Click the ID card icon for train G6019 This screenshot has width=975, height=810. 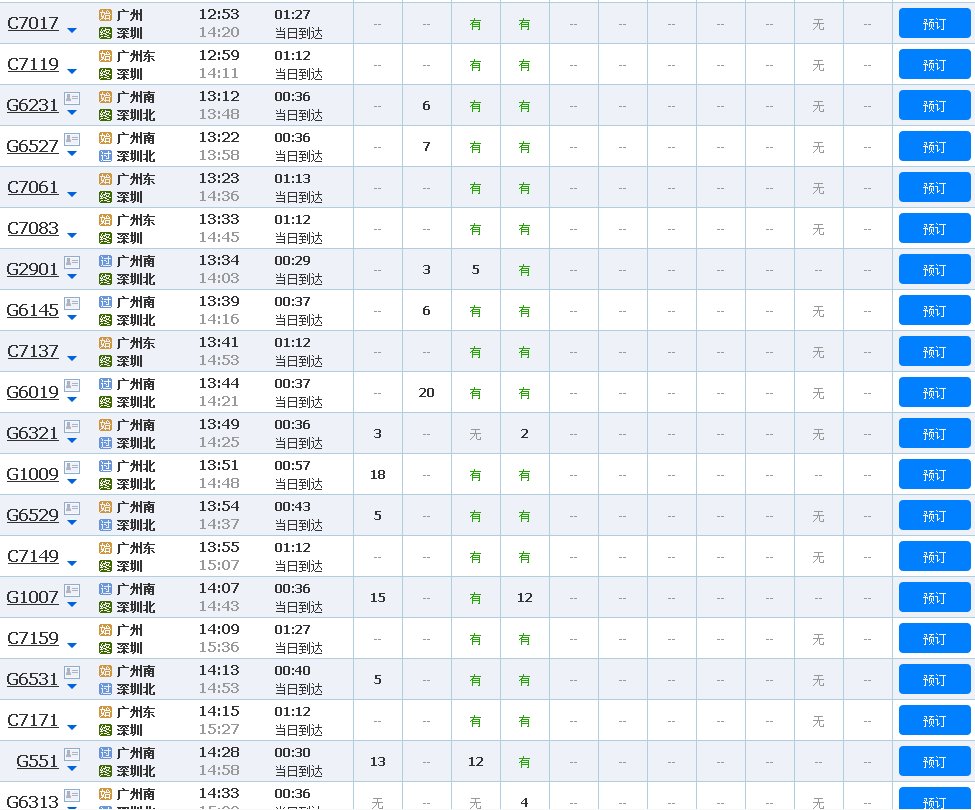[72, 385]
